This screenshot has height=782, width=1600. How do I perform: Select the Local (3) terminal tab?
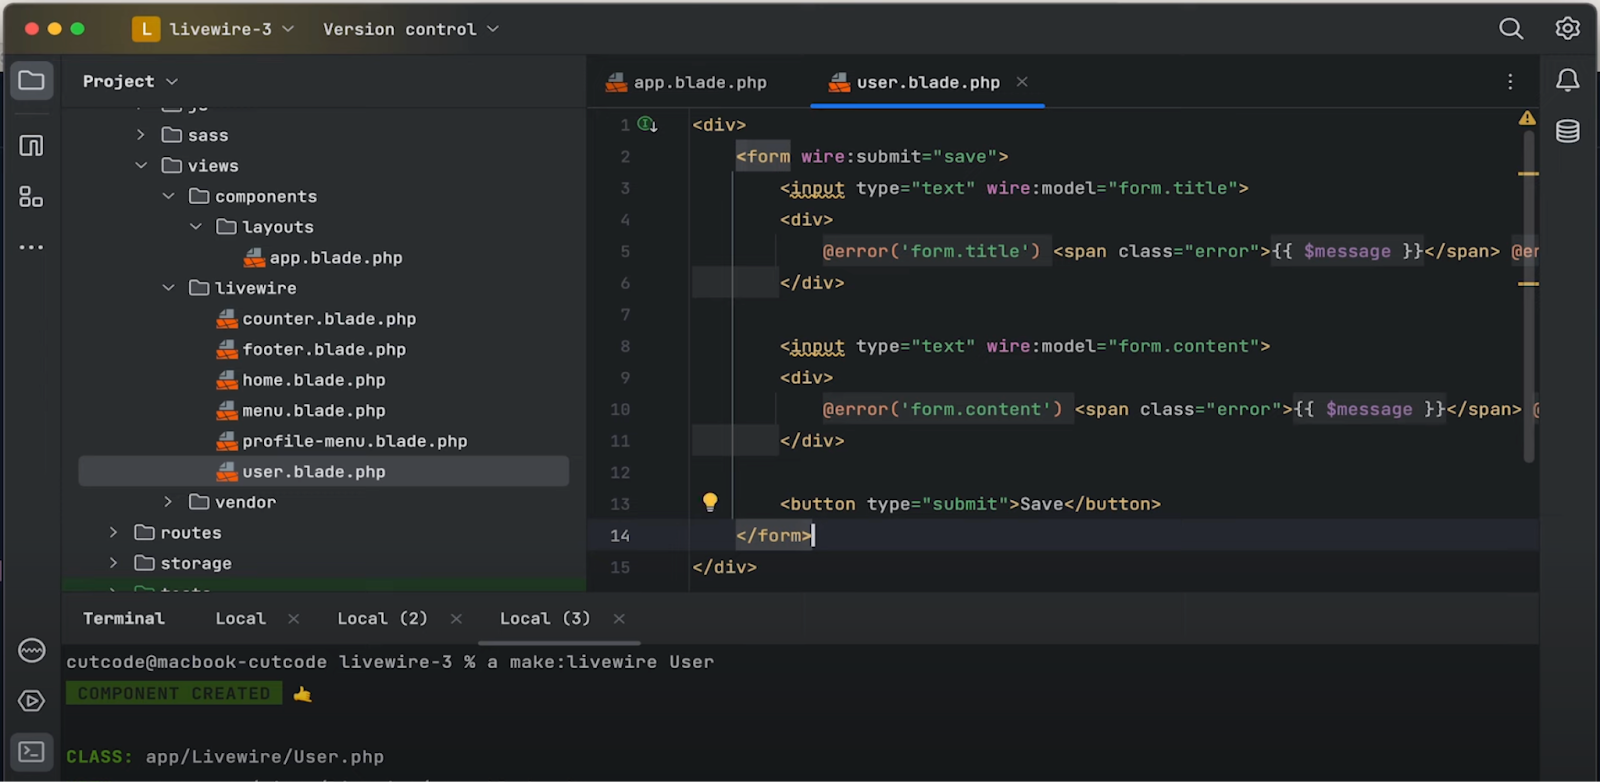(545, 619)
